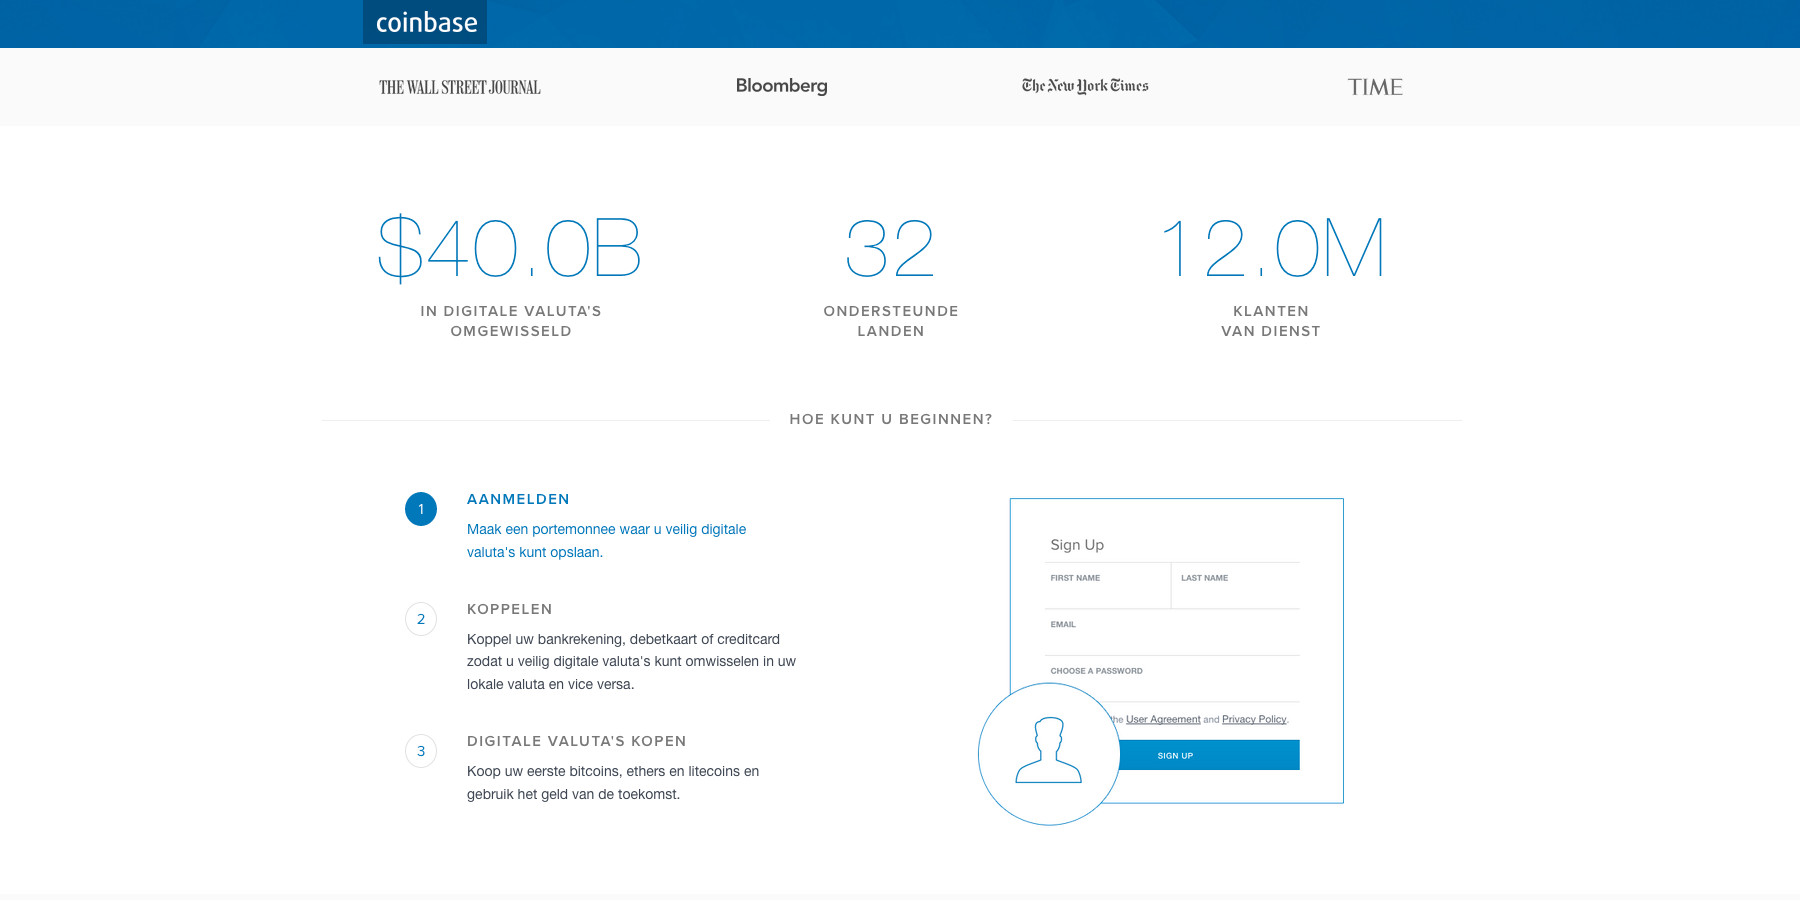Open the User Agreement link
The image size is (1800, 900).
tap(1163, 719)
